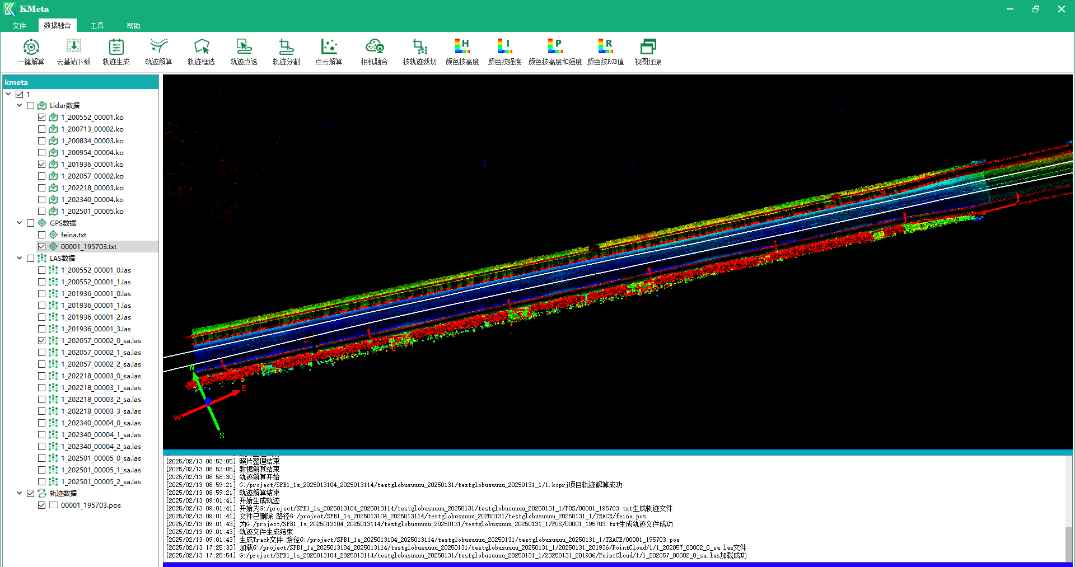Image resolution: width=1075 pixels, height=567 pixels.
Task: Click the color by return (R) icon
Action: click(x=605, y=48)
